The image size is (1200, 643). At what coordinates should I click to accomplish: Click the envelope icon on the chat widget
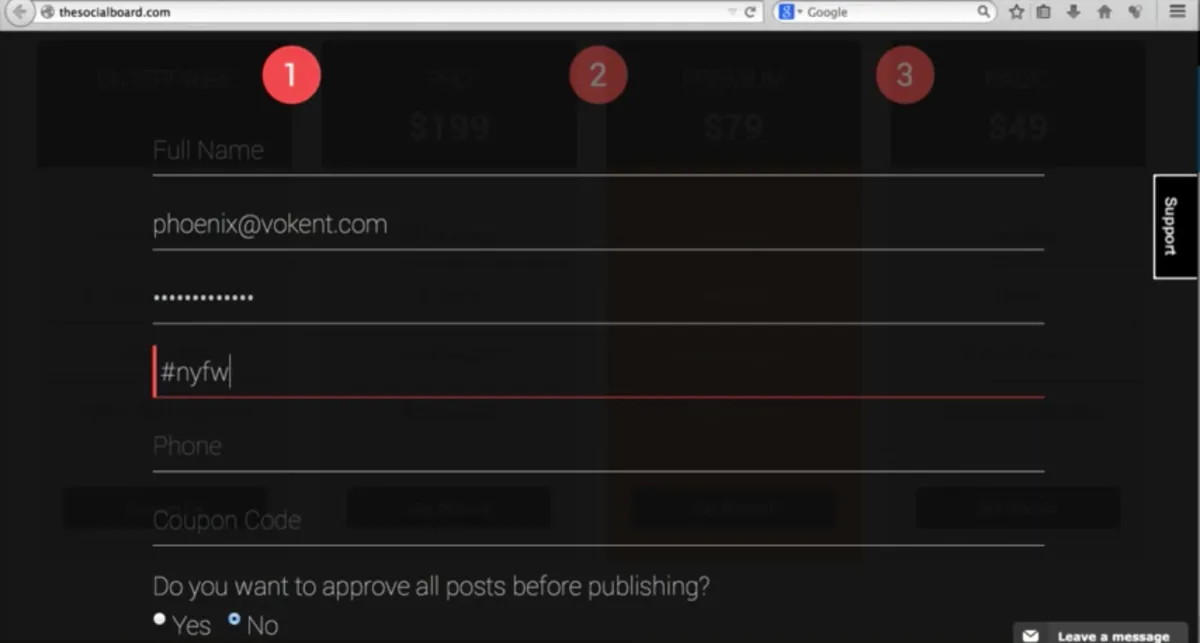click(1030, 633)
